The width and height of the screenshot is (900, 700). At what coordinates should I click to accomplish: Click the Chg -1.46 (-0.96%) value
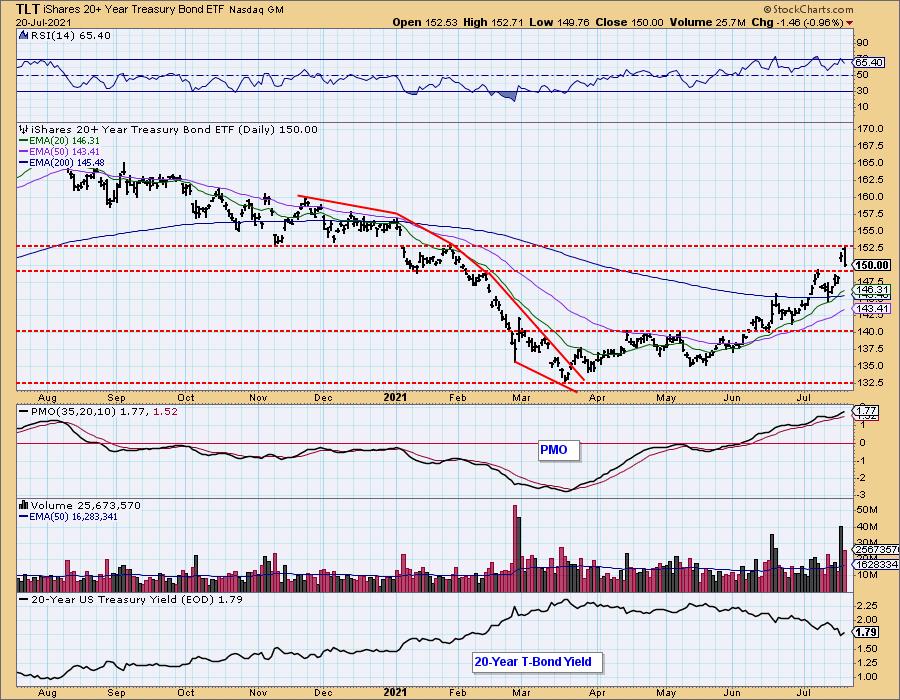pos(797,22)
